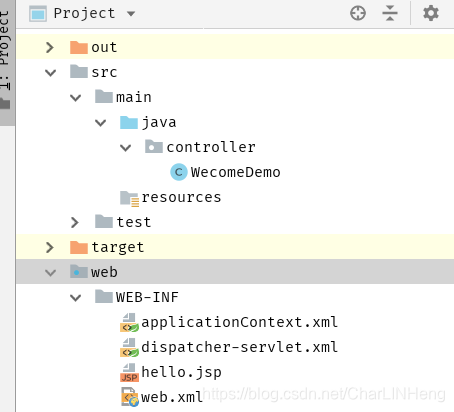Click the web module folder icon
This screenshot has width=454, height=412.
[x=79, y=271]
